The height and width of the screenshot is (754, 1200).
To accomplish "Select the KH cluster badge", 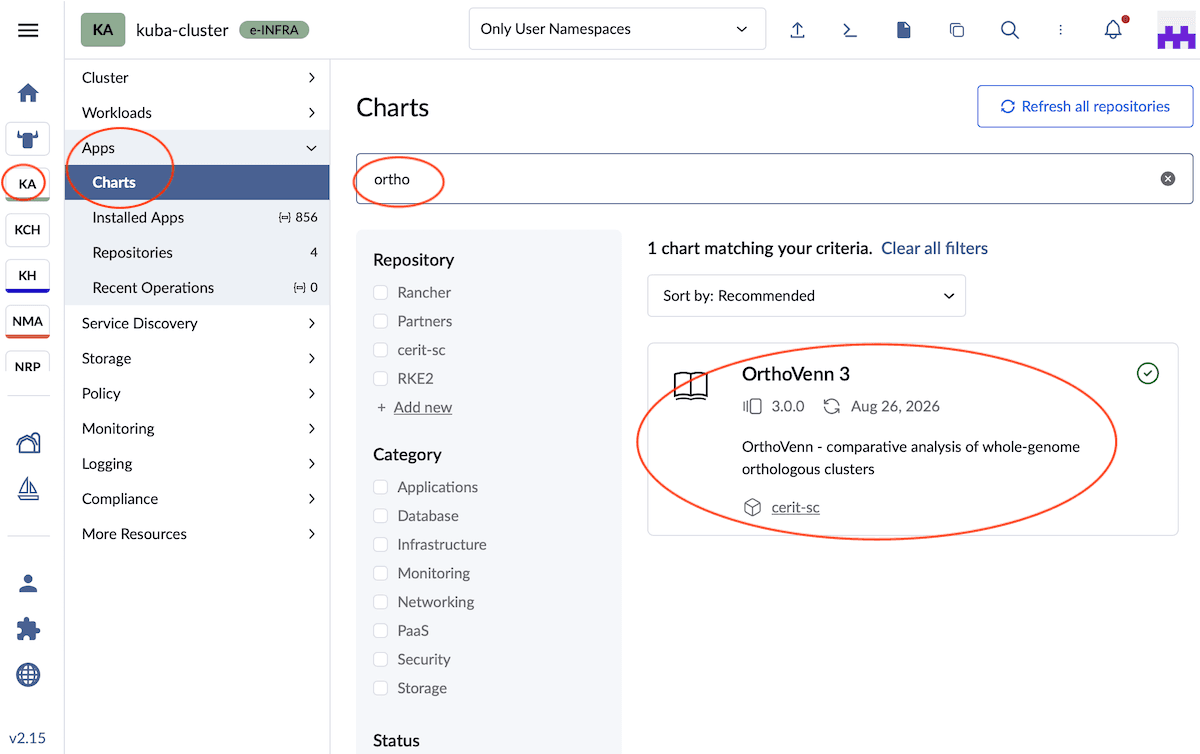I will 28,276.
